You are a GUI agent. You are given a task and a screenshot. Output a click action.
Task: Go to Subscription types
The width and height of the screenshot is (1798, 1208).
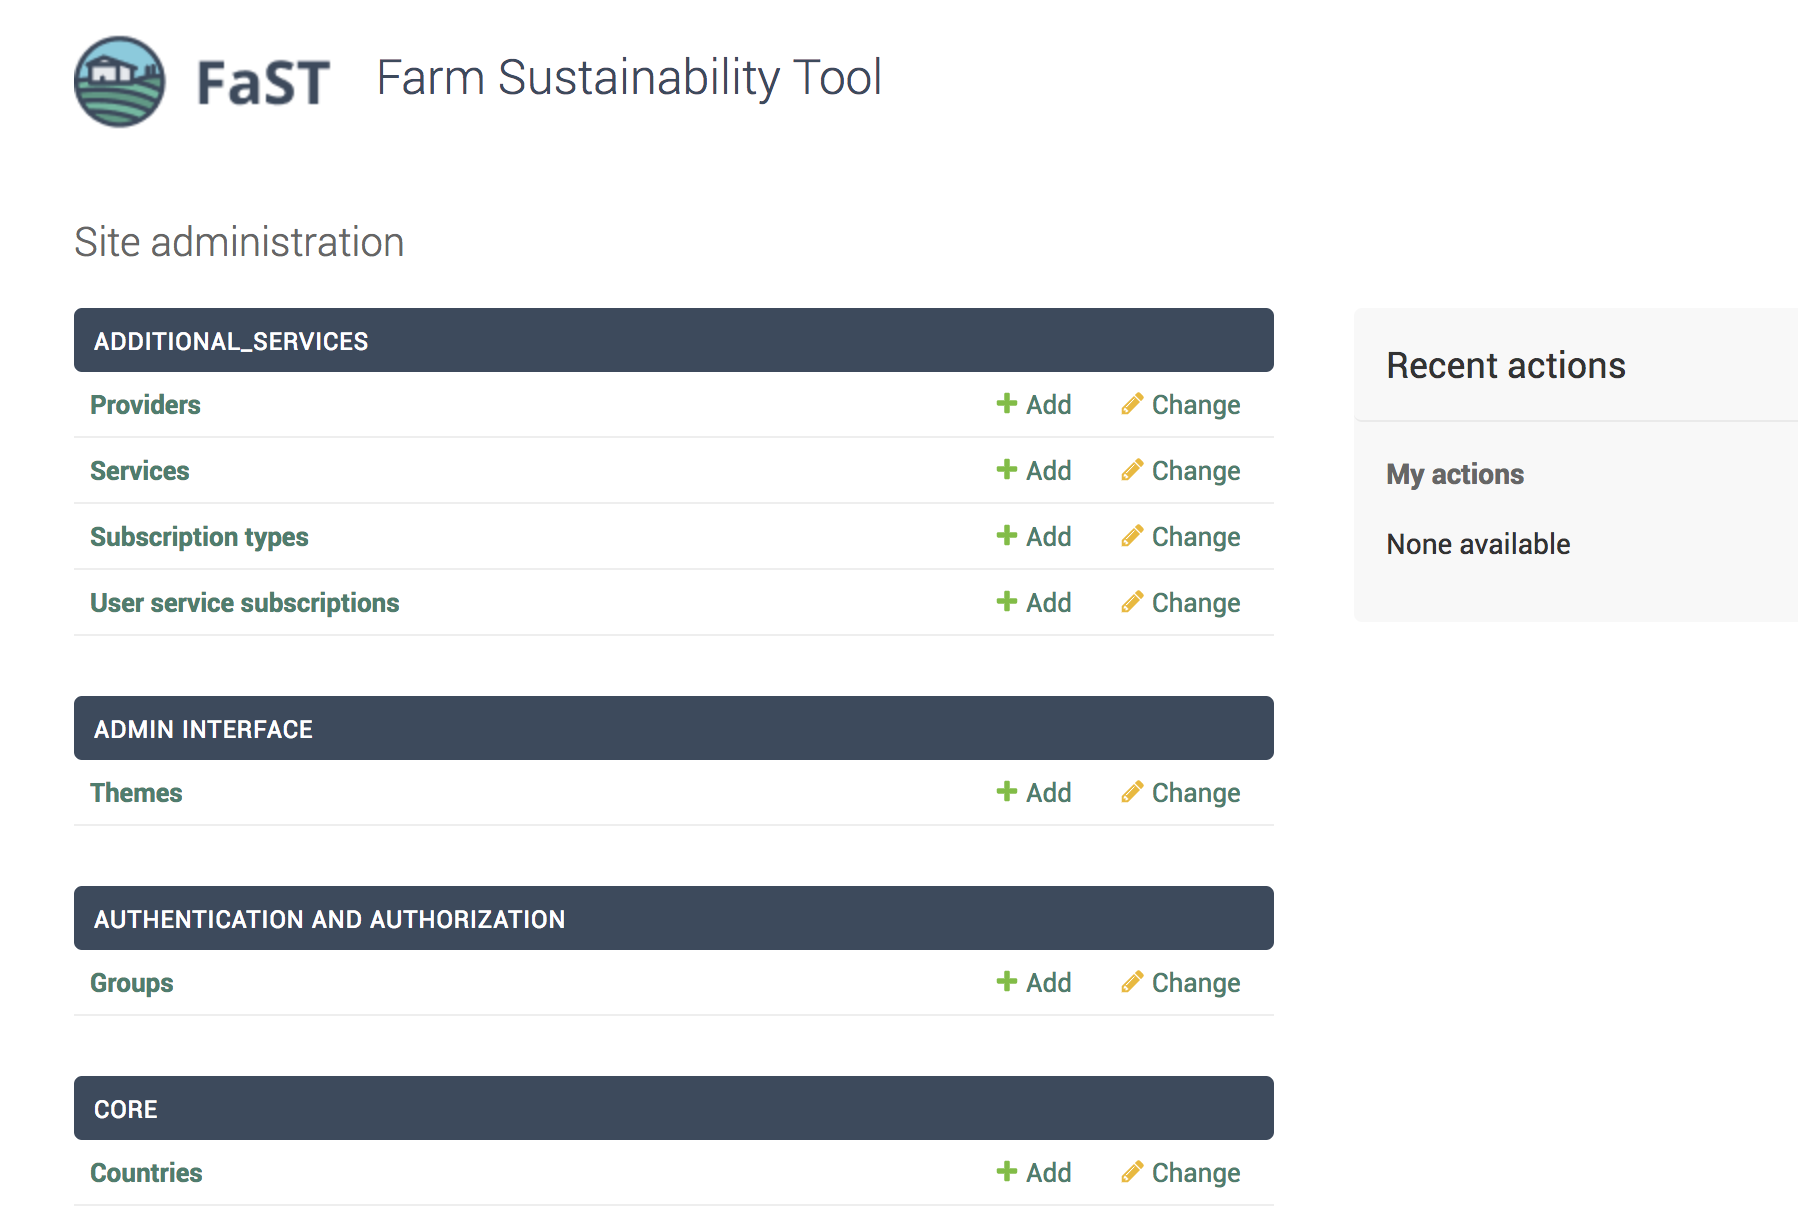point(199,537)
